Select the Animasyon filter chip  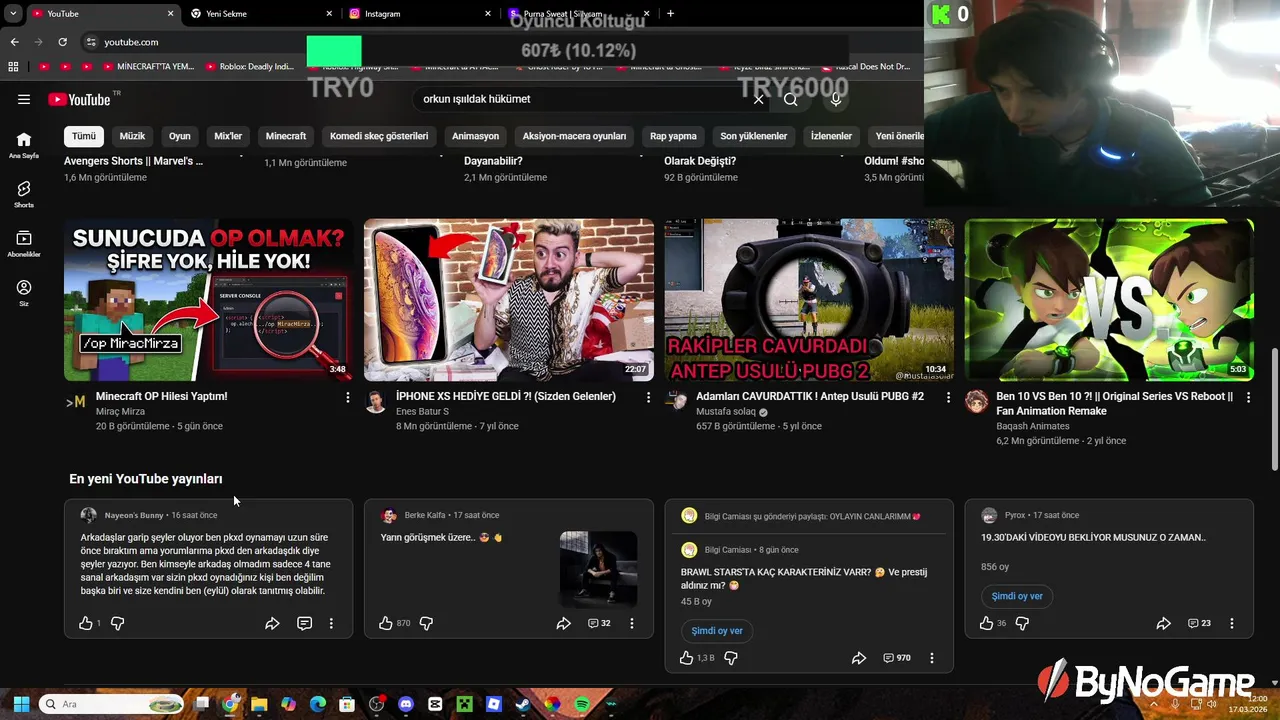click(475, 136)
